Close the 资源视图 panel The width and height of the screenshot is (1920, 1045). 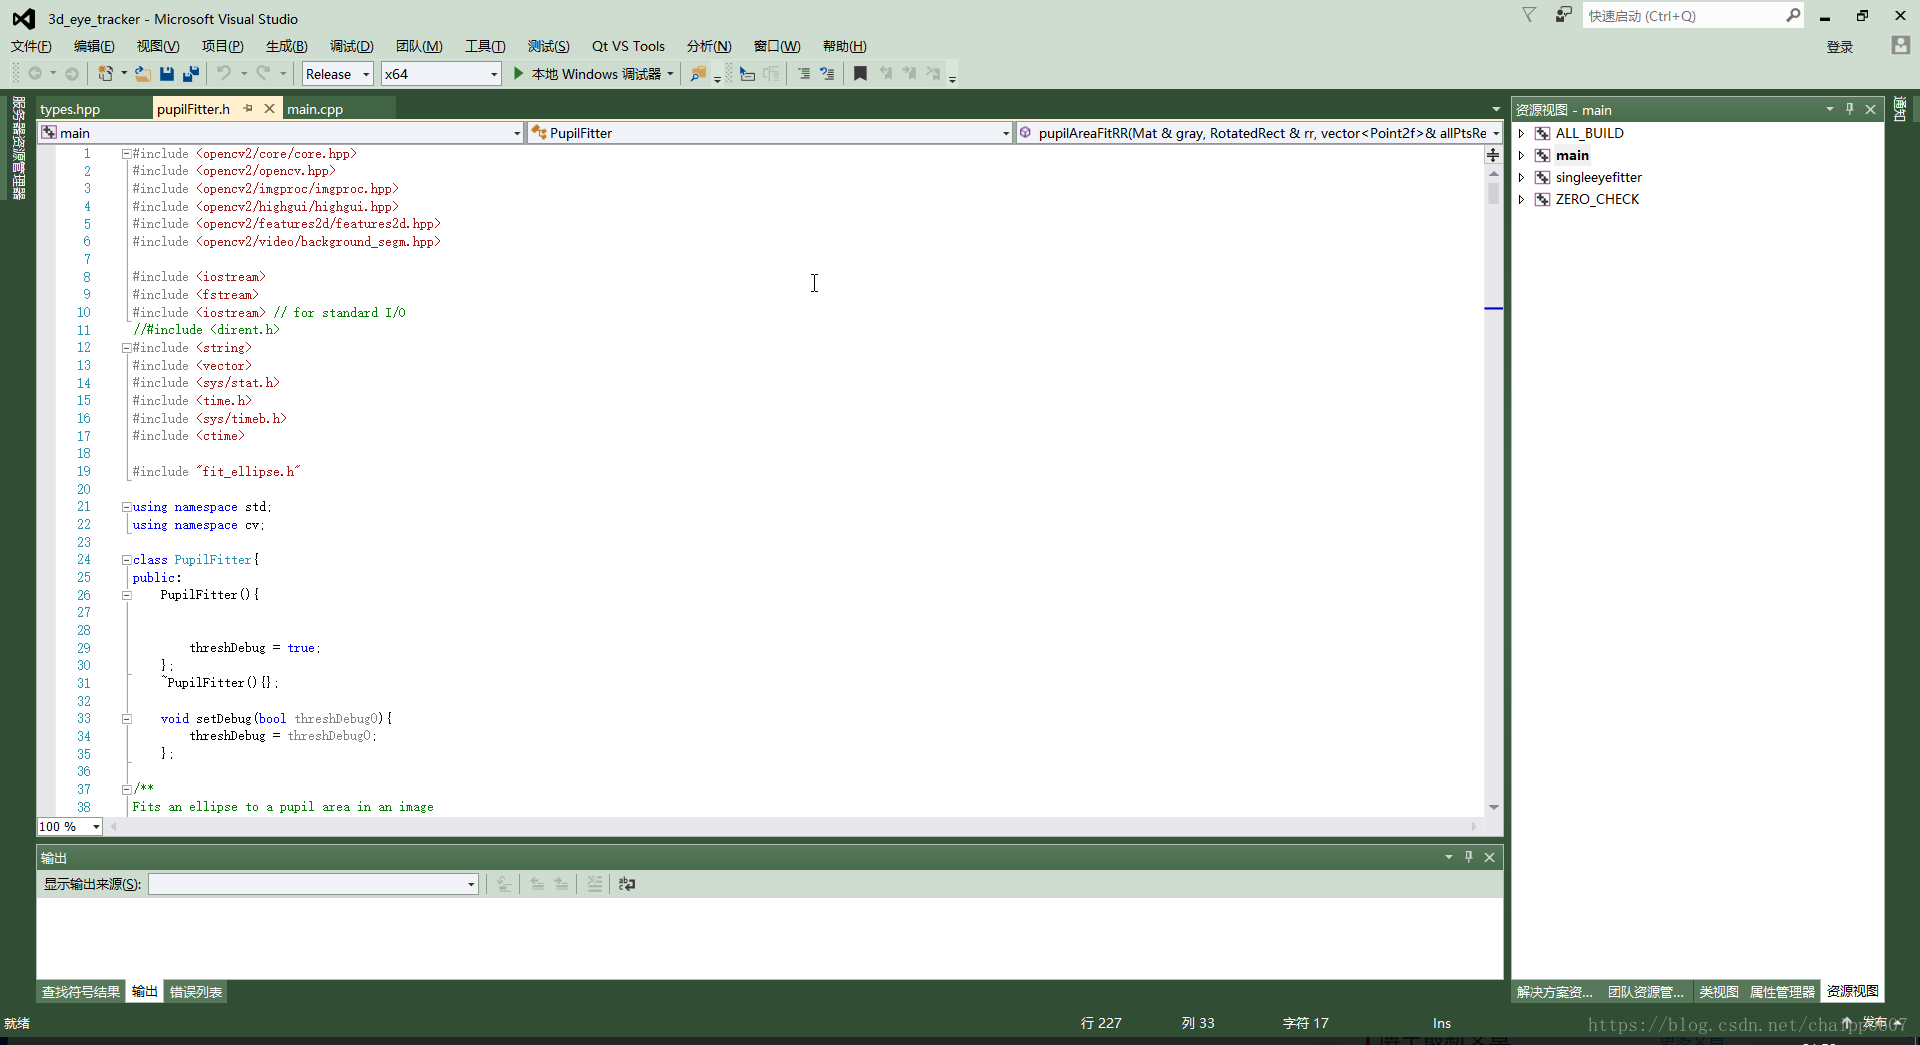point(1871,109)
